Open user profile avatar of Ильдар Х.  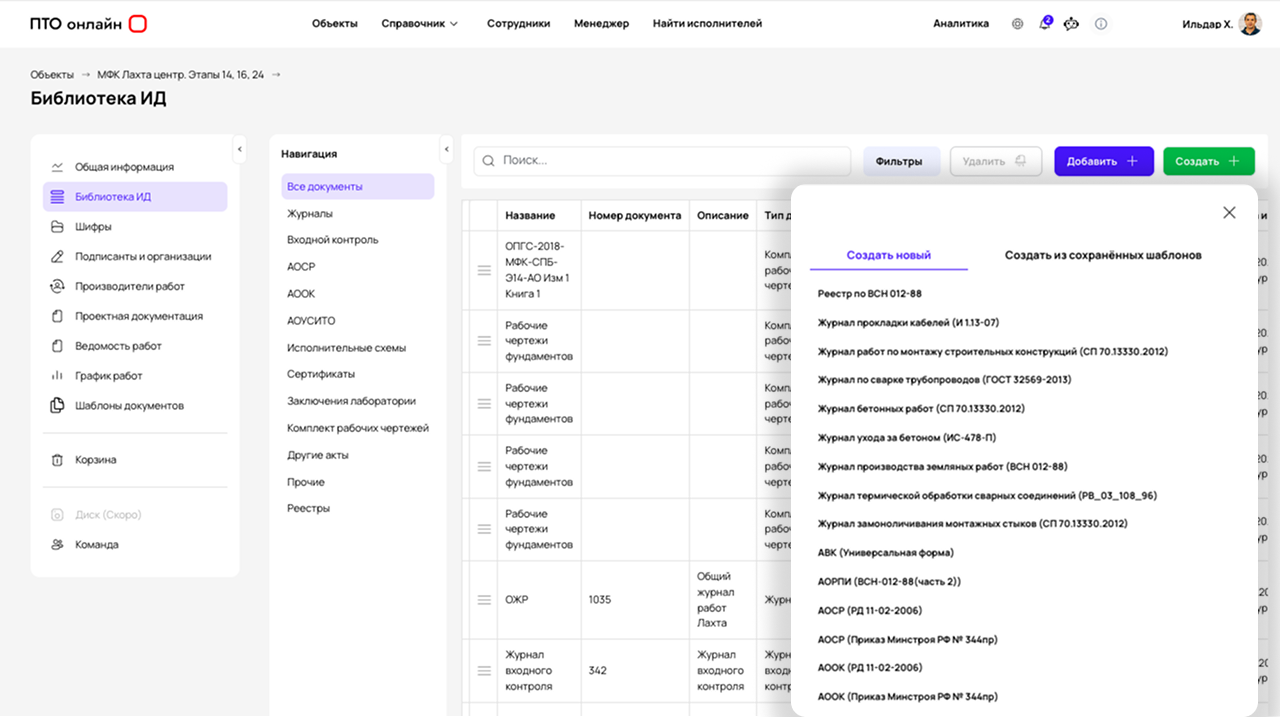click(1250, 24)
